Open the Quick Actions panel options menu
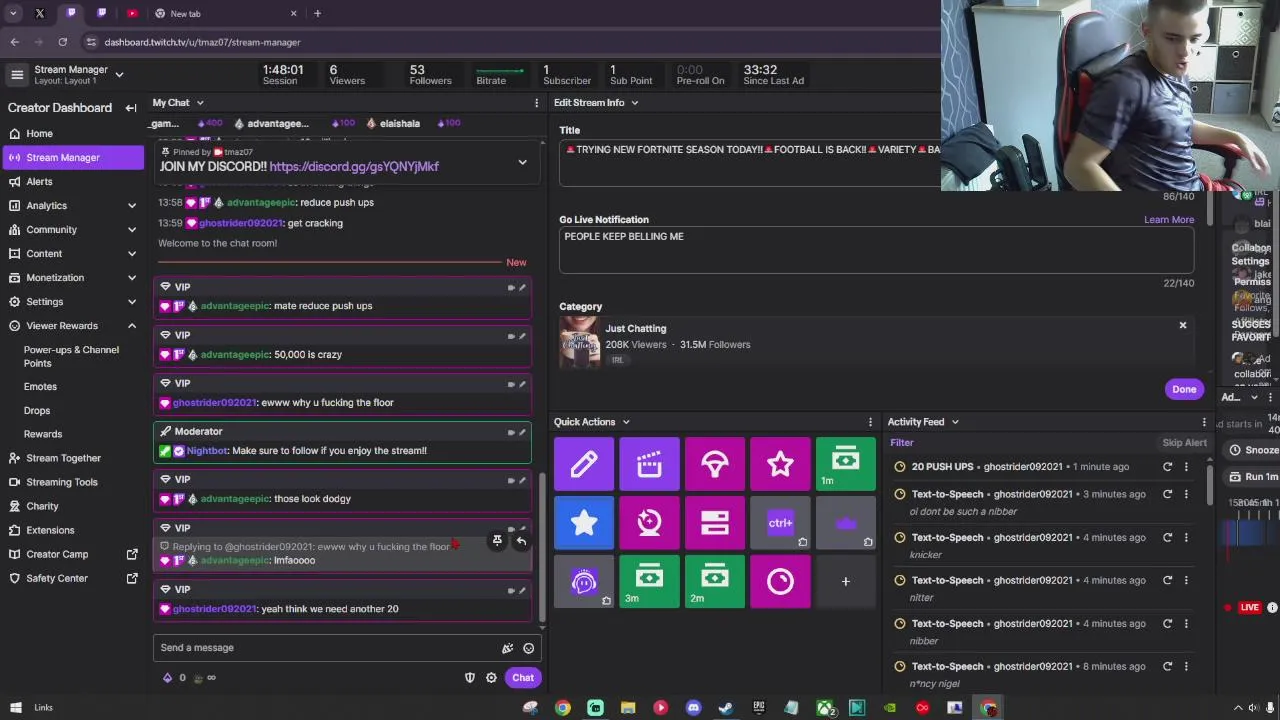Image resolution: width=1280 pixels, height=720 pixels. (x=870, y=422)
